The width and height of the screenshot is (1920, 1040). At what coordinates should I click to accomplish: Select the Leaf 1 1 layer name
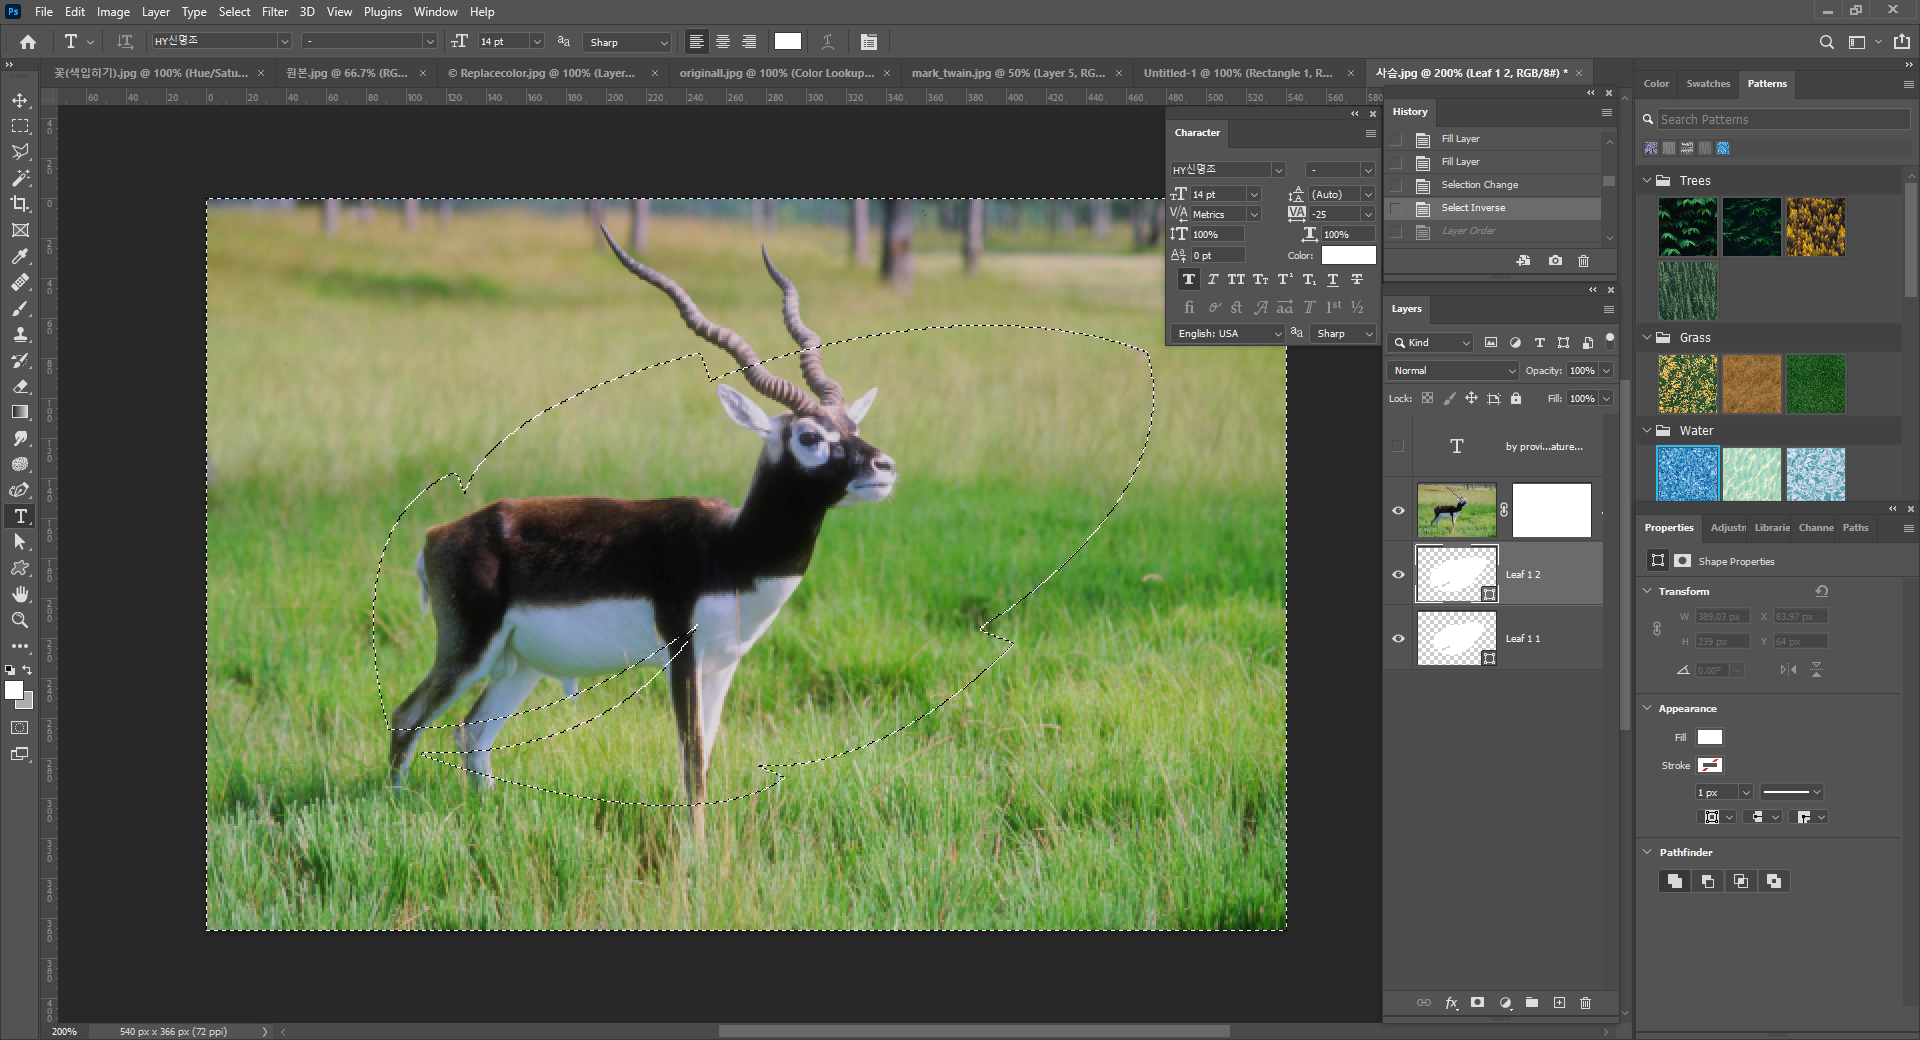pos(1523,638)
